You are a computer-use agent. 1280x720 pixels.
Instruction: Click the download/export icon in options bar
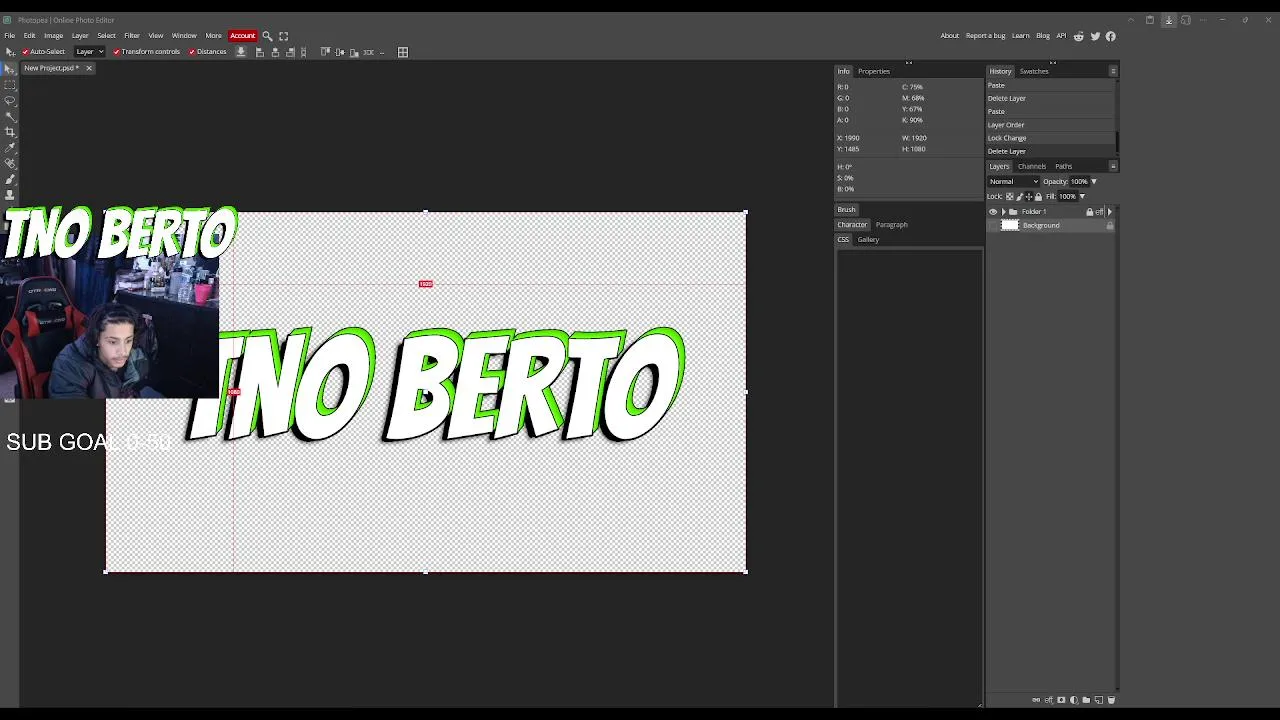(241, 52)
